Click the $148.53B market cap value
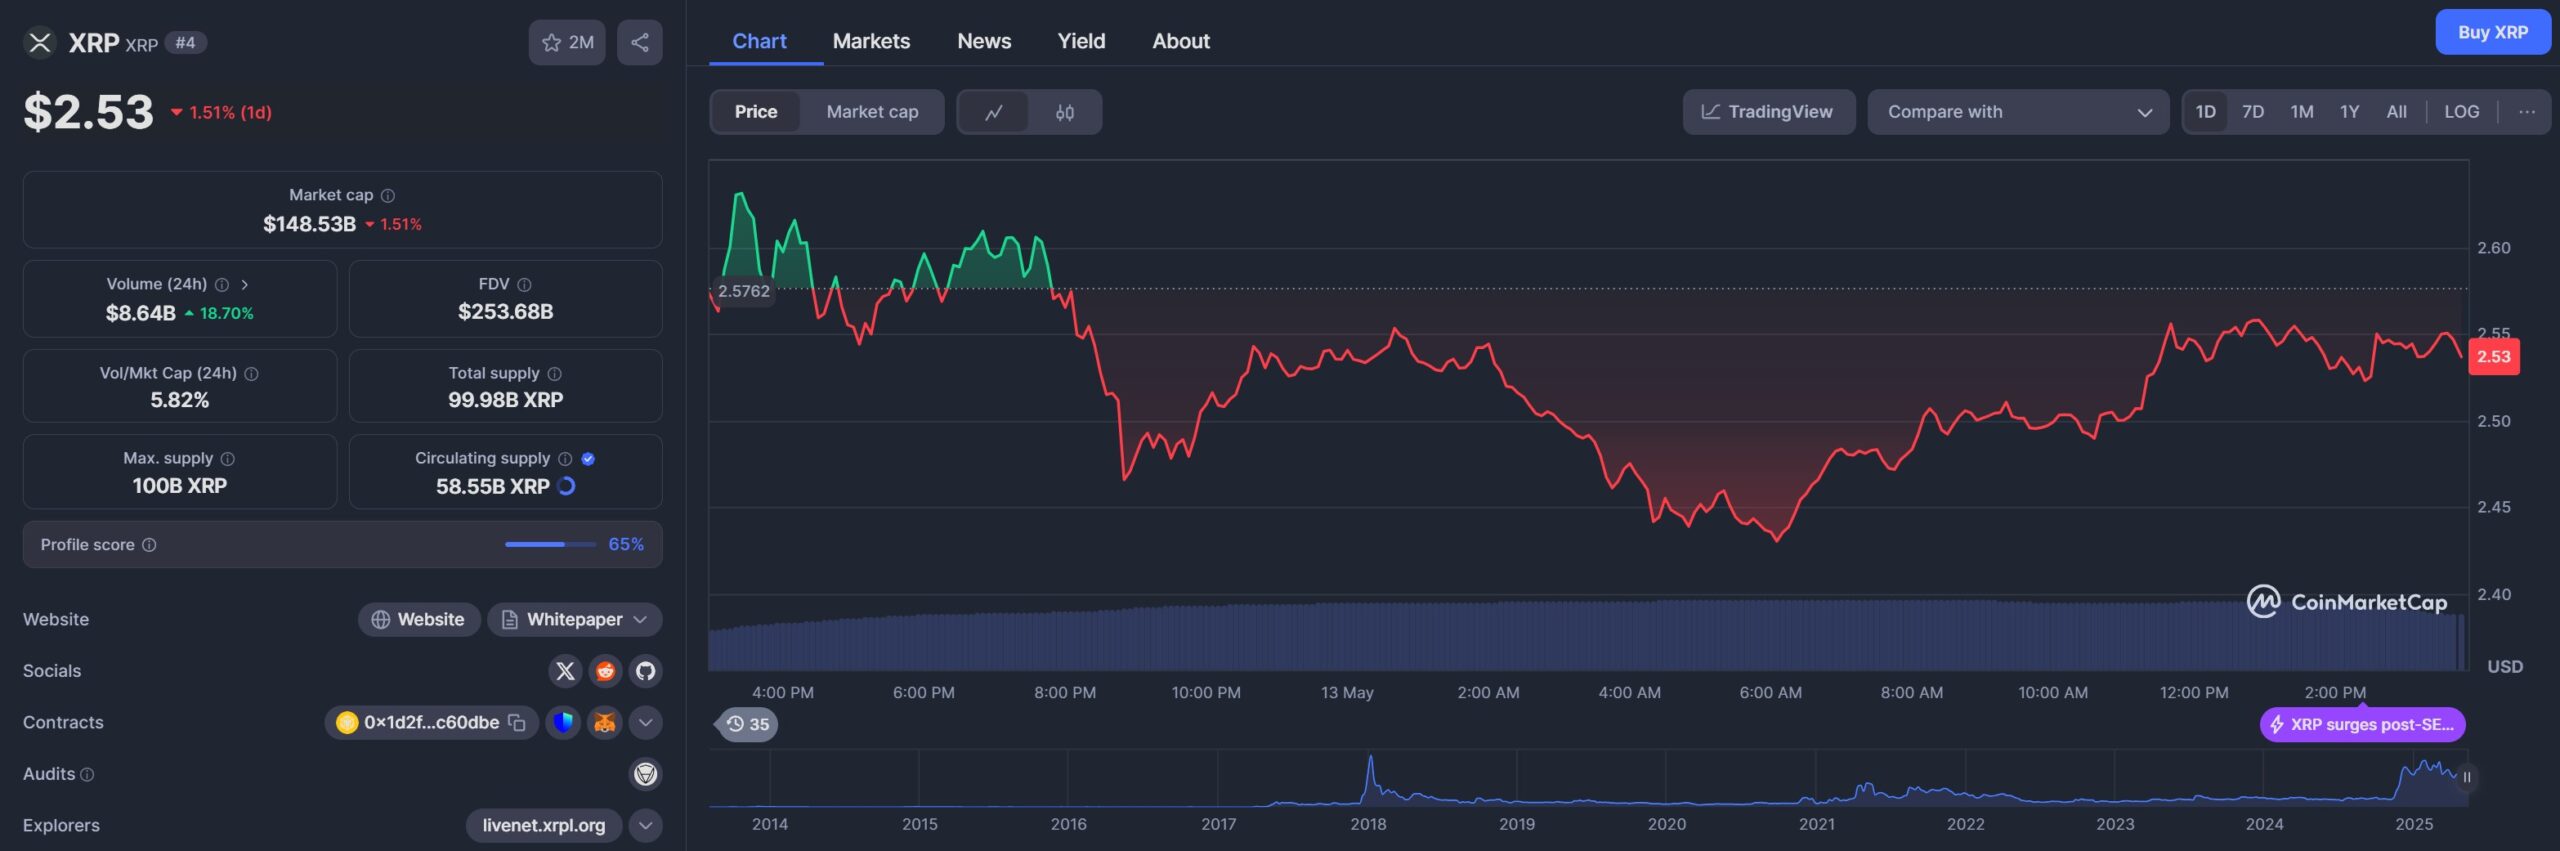Image resolution: width=2560 pixels, height=851 pixels. [x=309, y=224]
